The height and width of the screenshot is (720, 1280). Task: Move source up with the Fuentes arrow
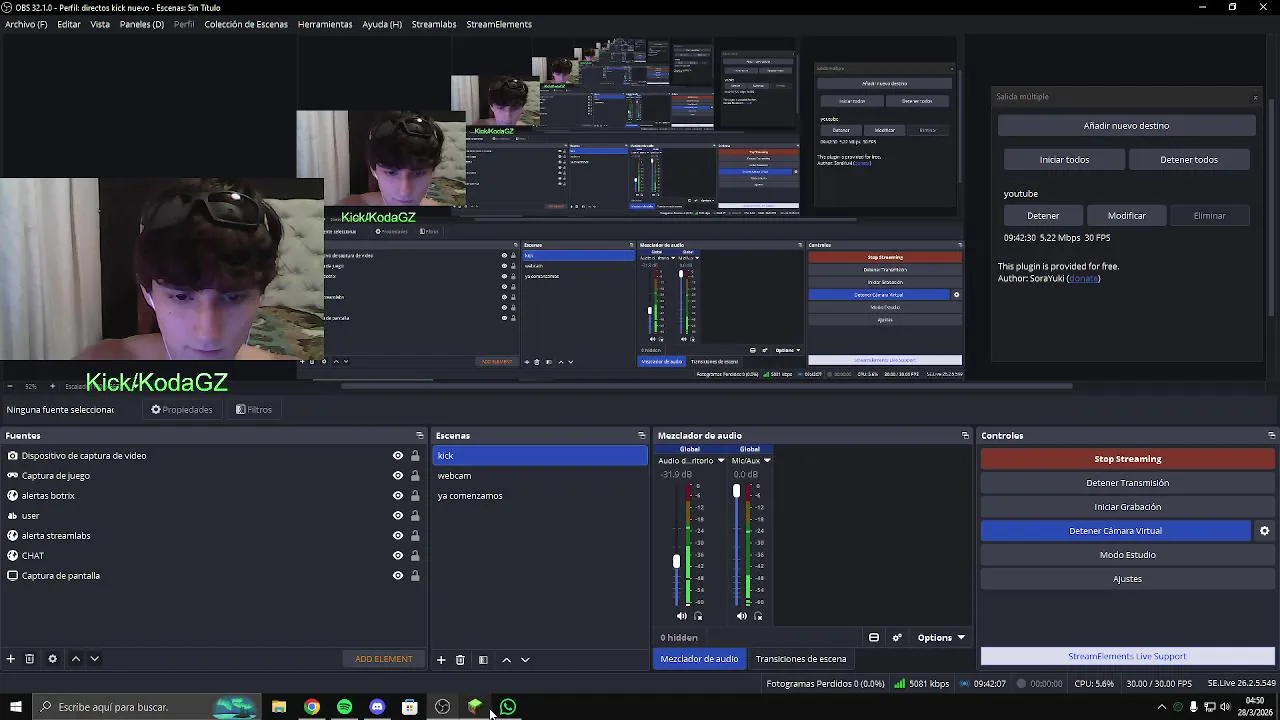[x=75, y=659]
